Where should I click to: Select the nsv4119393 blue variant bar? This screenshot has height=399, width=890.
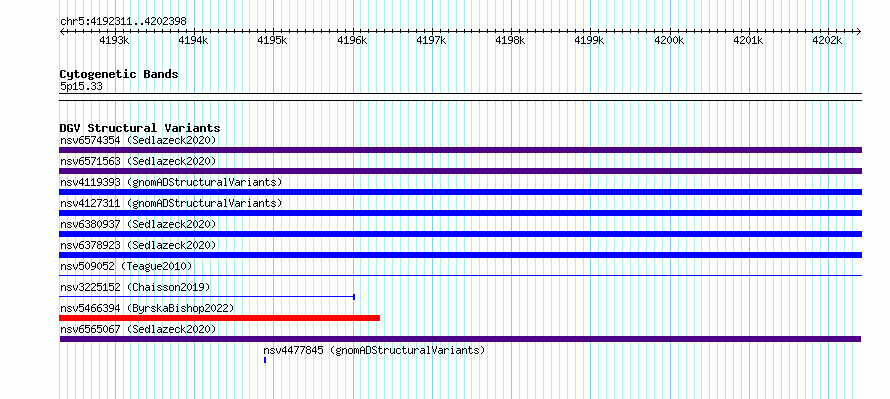coord(460,192)
